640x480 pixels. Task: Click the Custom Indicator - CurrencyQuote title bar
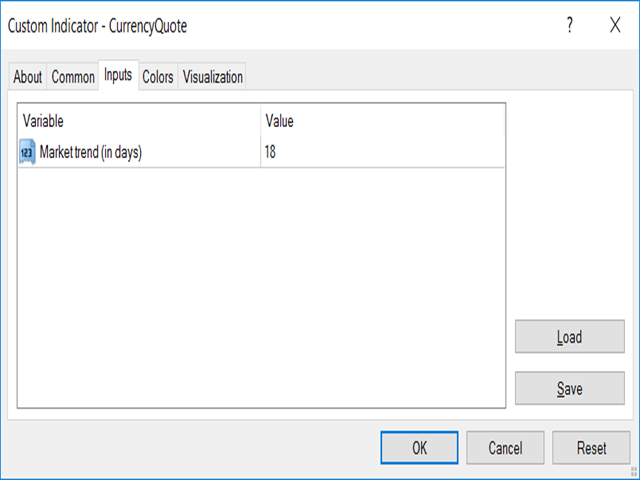click(250, 27)
